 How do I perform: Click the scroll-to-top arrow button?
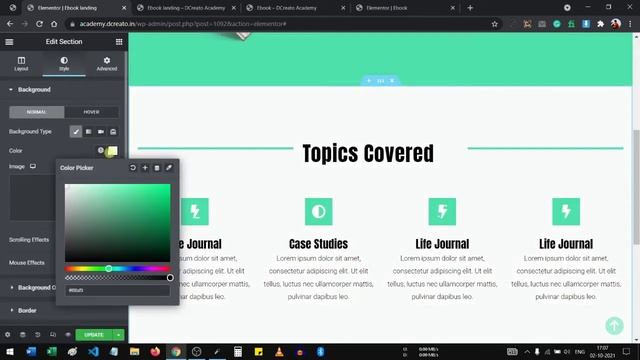614,326
